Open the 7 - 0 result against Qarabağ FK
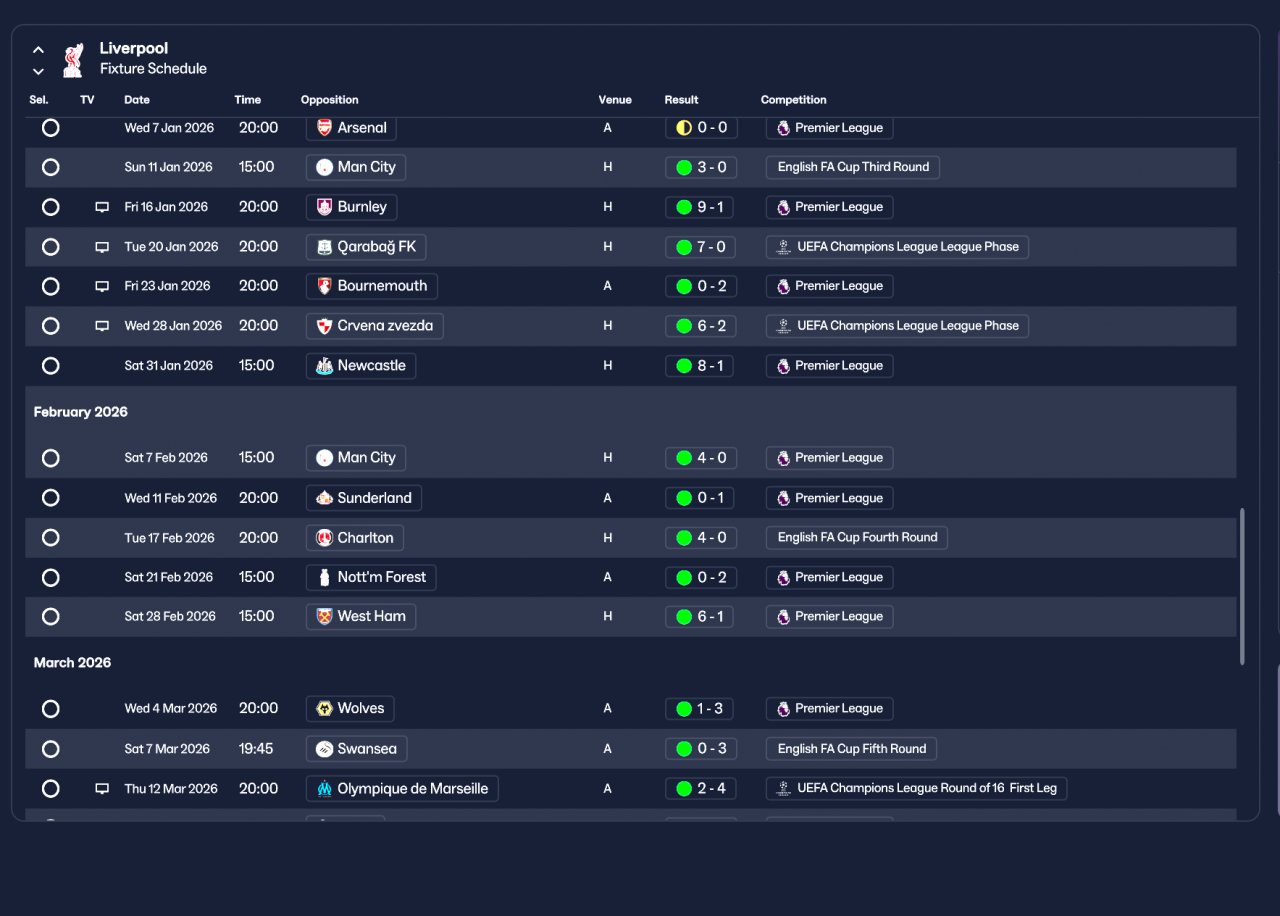1280x916 pixels. pos(700,247)
